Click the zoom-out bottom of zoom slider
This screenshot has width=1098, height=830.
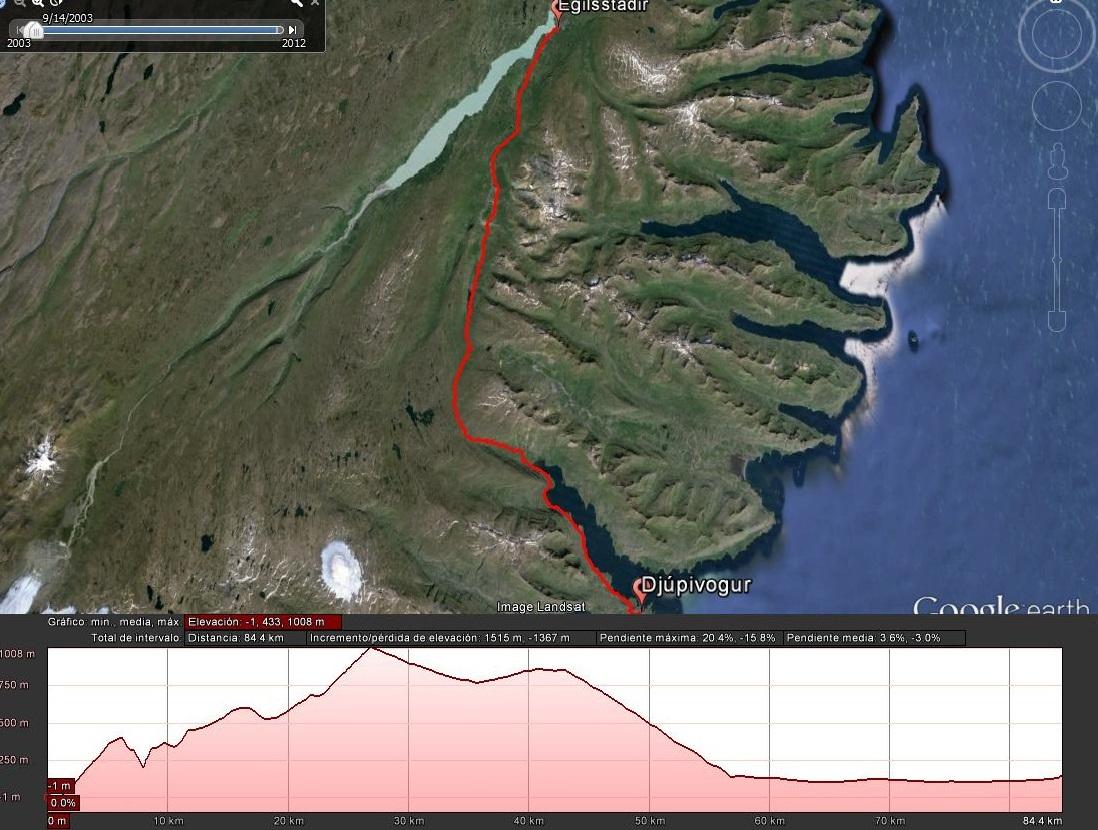point(1057,321)
